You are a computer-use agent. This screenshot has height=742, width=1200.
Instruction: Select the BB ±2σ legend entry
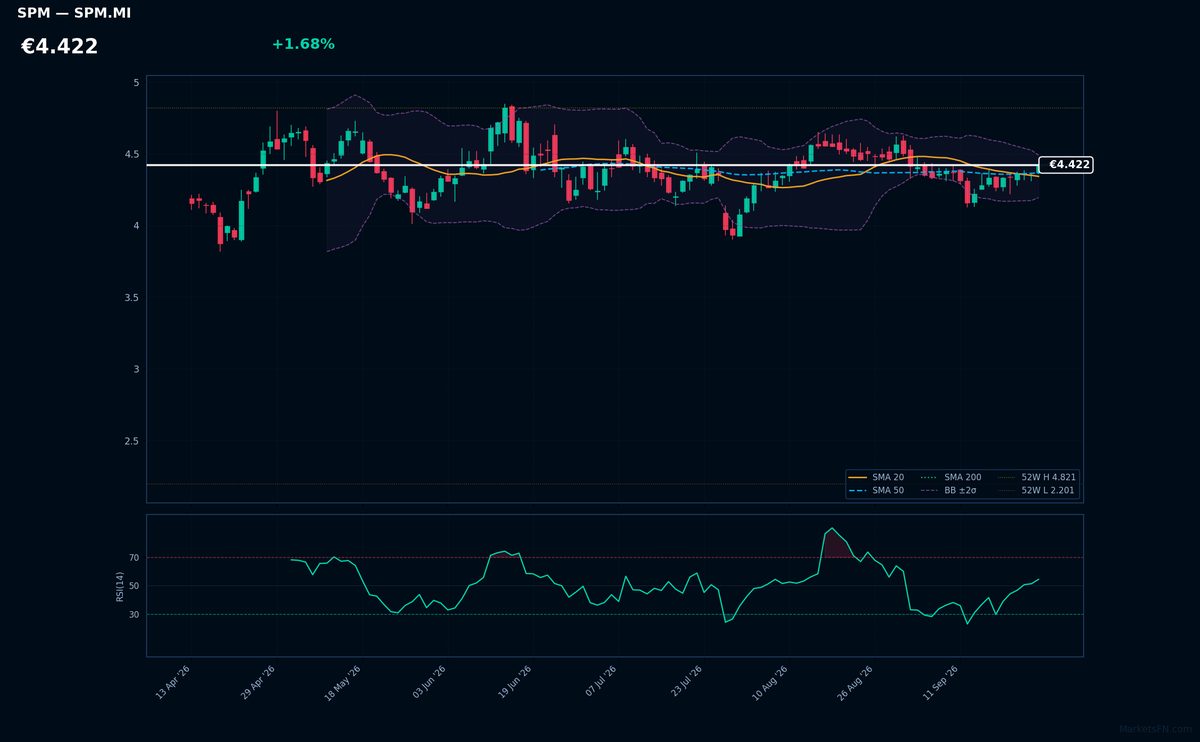(951, 491)
